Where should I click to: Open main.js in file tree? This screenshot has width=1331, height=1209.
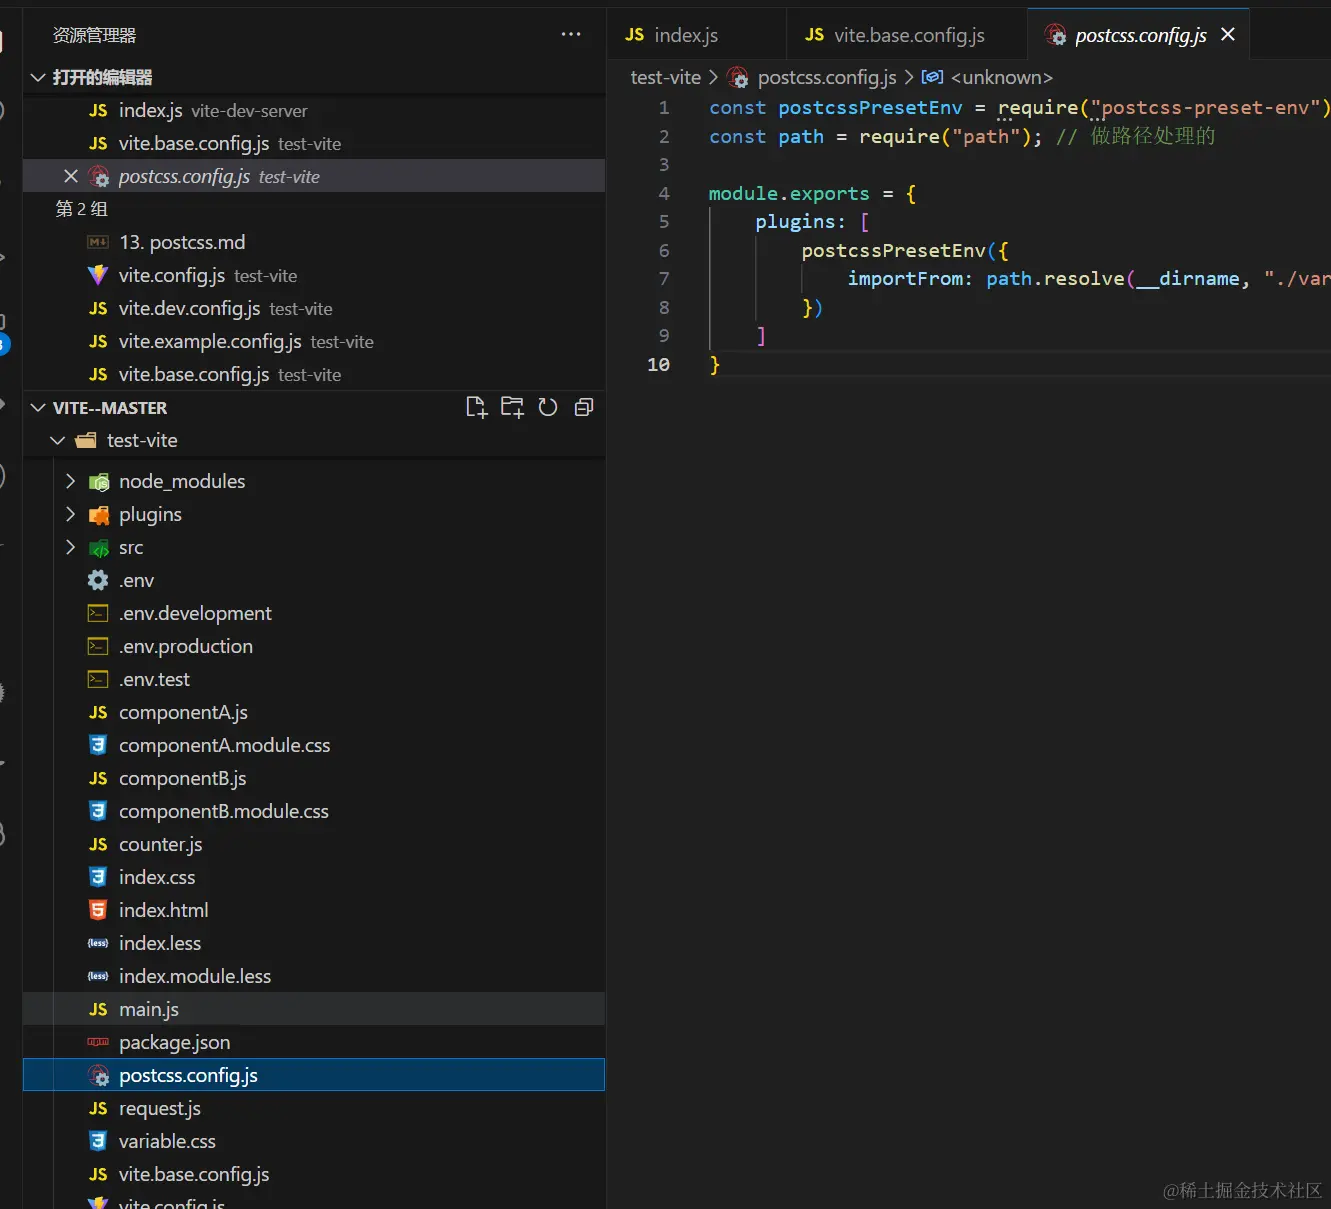pyautogui.click(x=314, y=1009)
